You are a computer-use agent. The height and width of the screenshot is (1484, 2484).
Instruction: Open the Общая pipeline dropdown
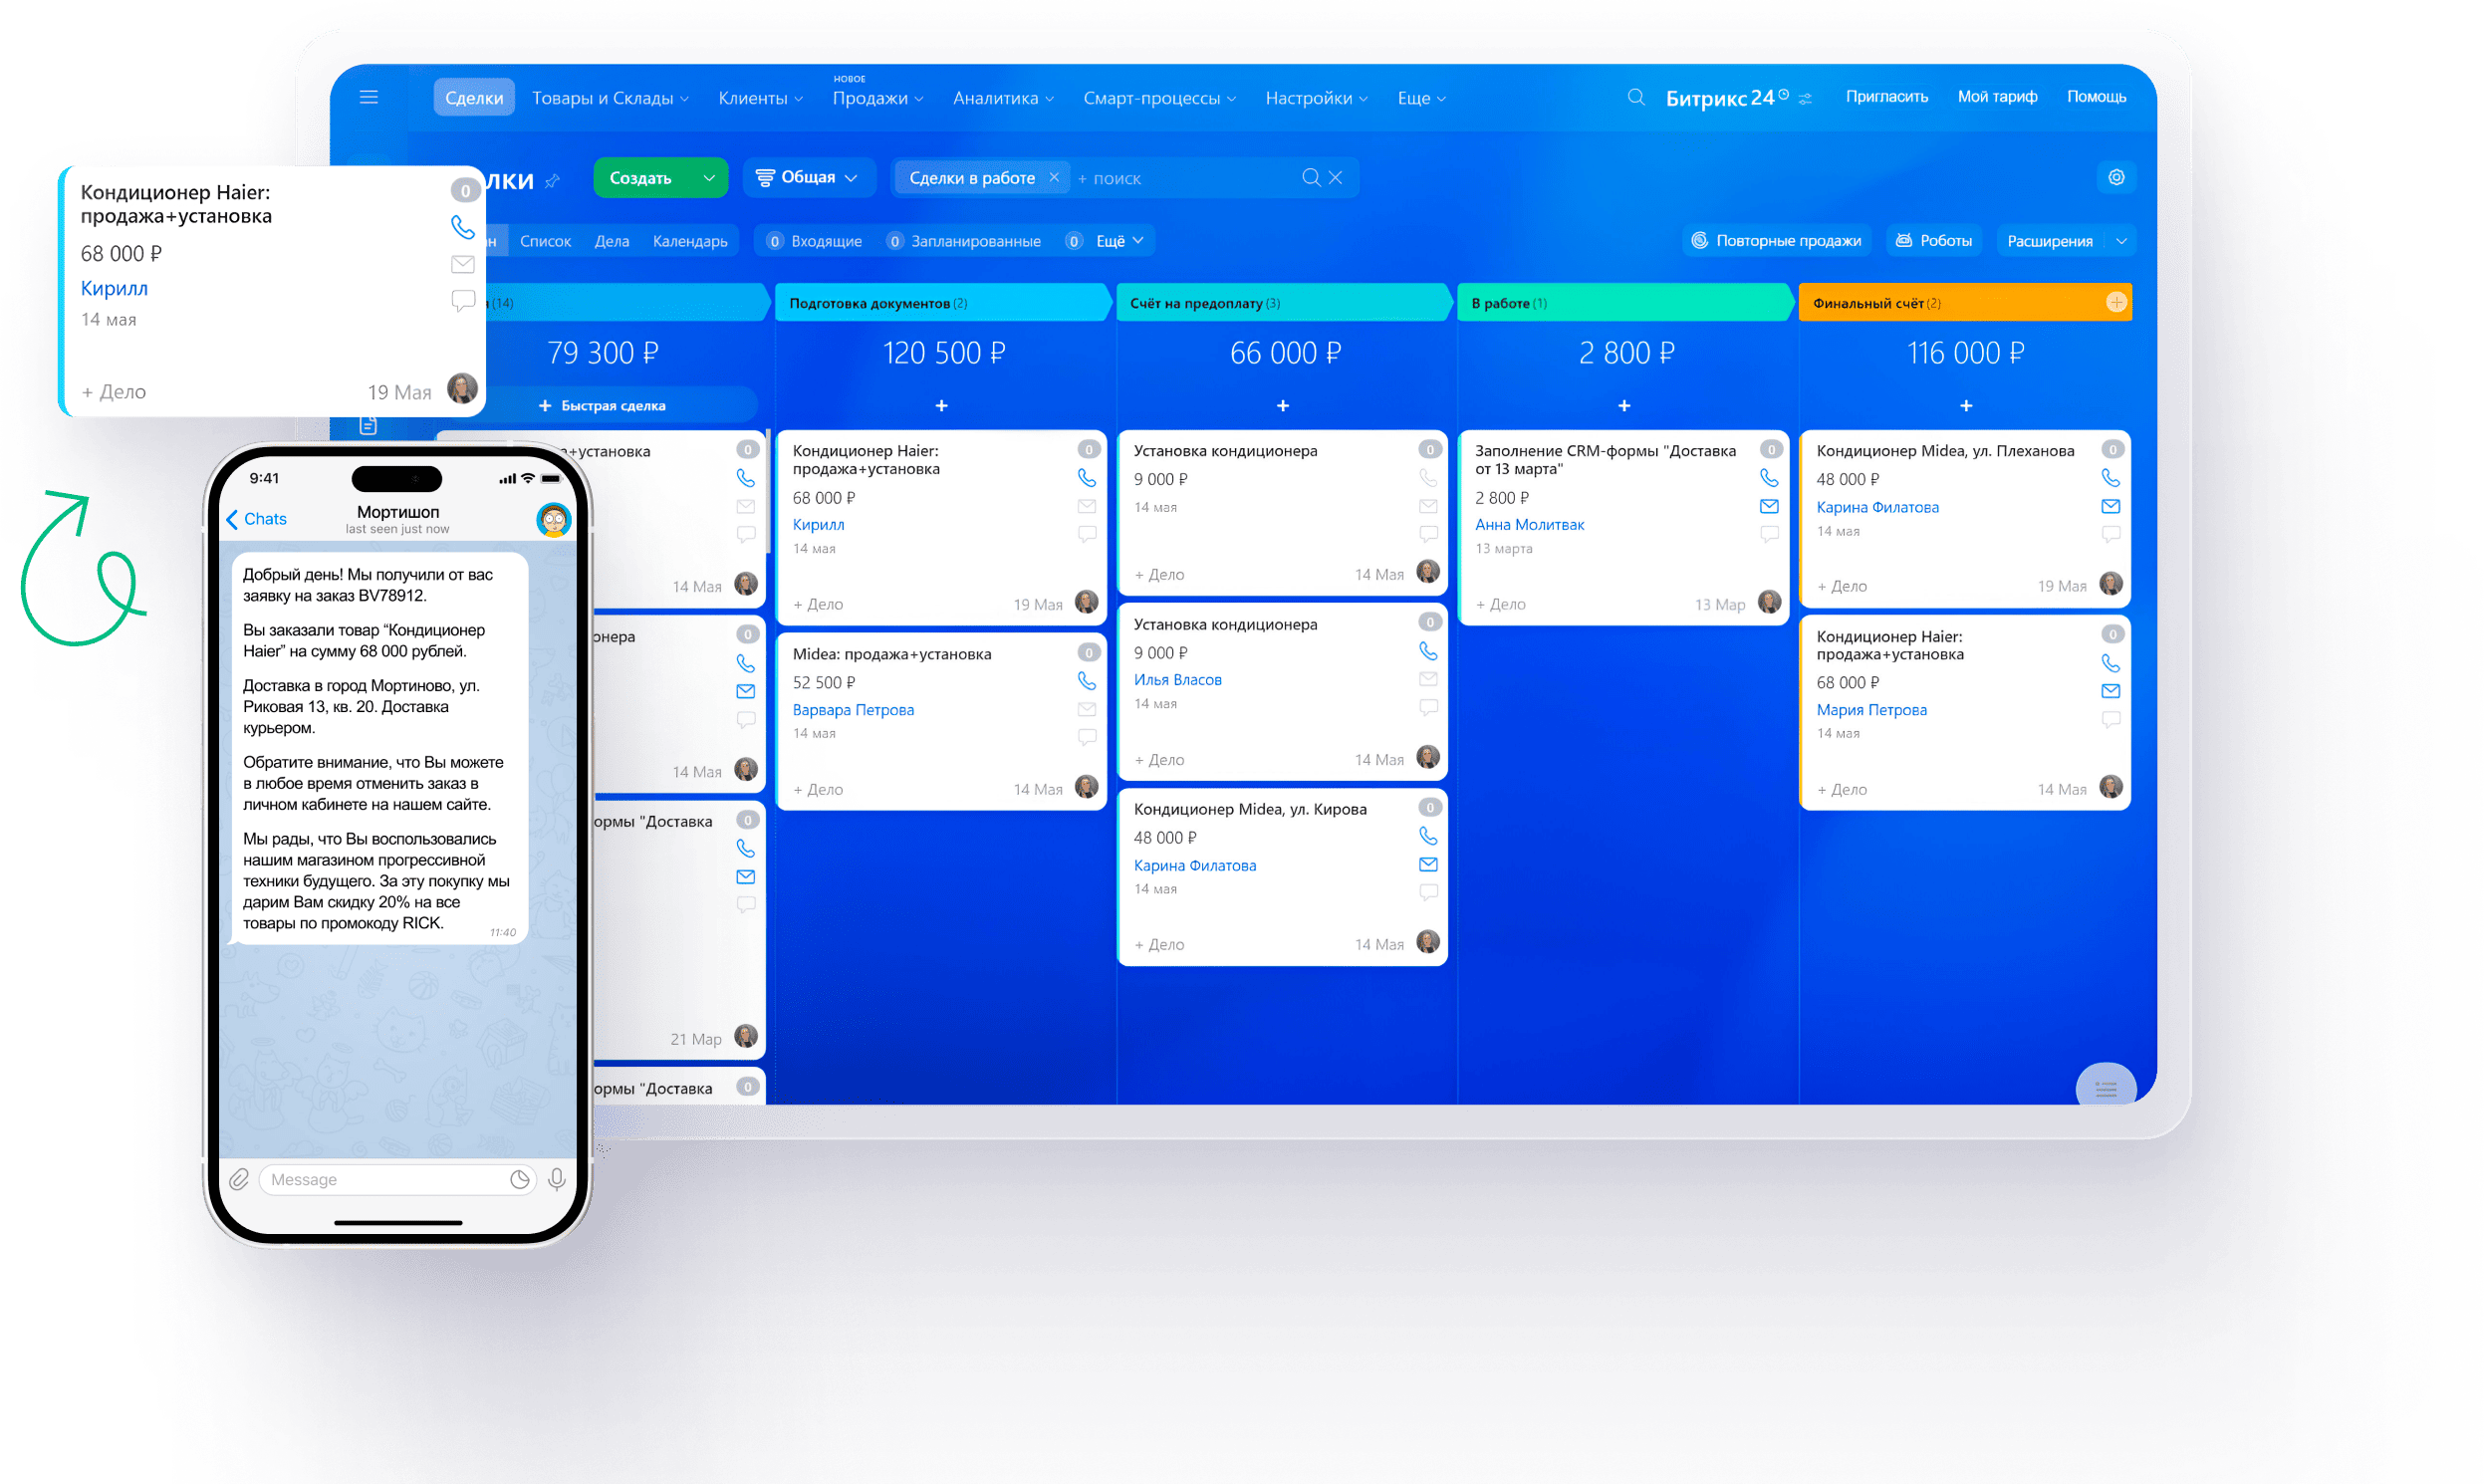tap(807, 177)
